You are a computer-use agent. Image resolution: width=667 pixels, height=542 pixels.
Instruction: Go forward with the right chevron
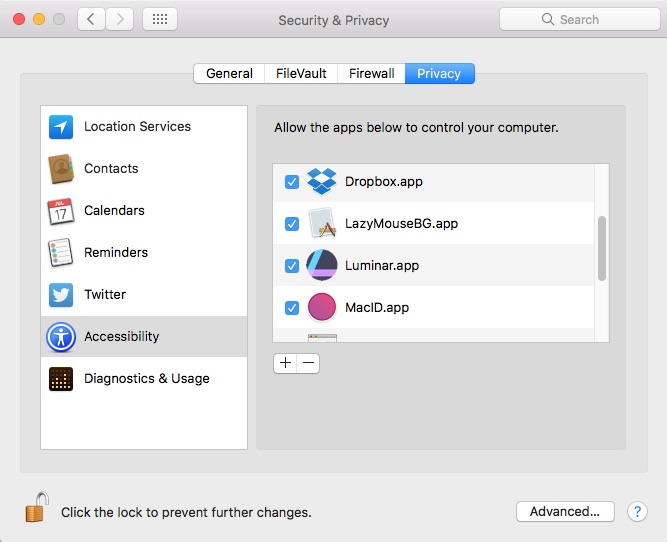point(120,19)
